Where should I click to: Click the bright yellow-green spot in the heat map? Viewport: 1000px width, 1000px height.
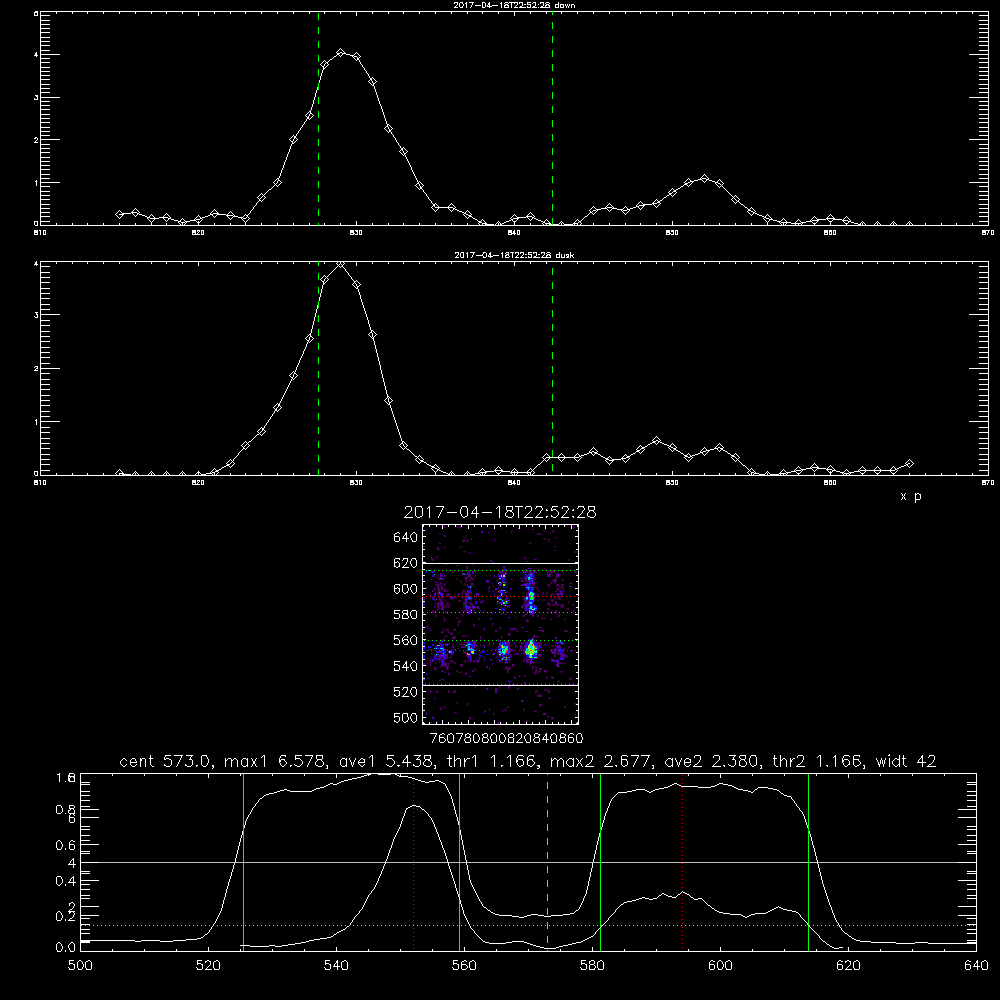click(531, 649)
